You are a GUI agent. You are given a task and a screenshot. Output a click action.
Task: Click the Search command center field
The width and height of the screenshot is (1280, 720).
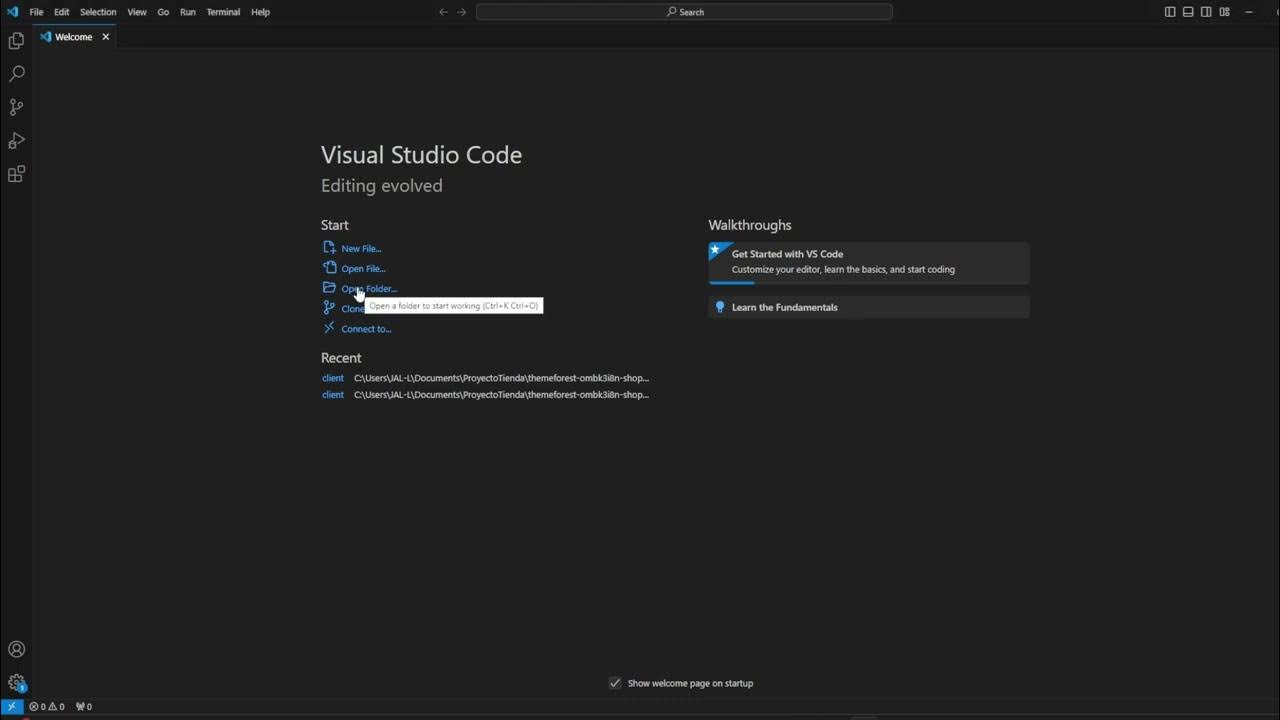click(x=684, y=12)
